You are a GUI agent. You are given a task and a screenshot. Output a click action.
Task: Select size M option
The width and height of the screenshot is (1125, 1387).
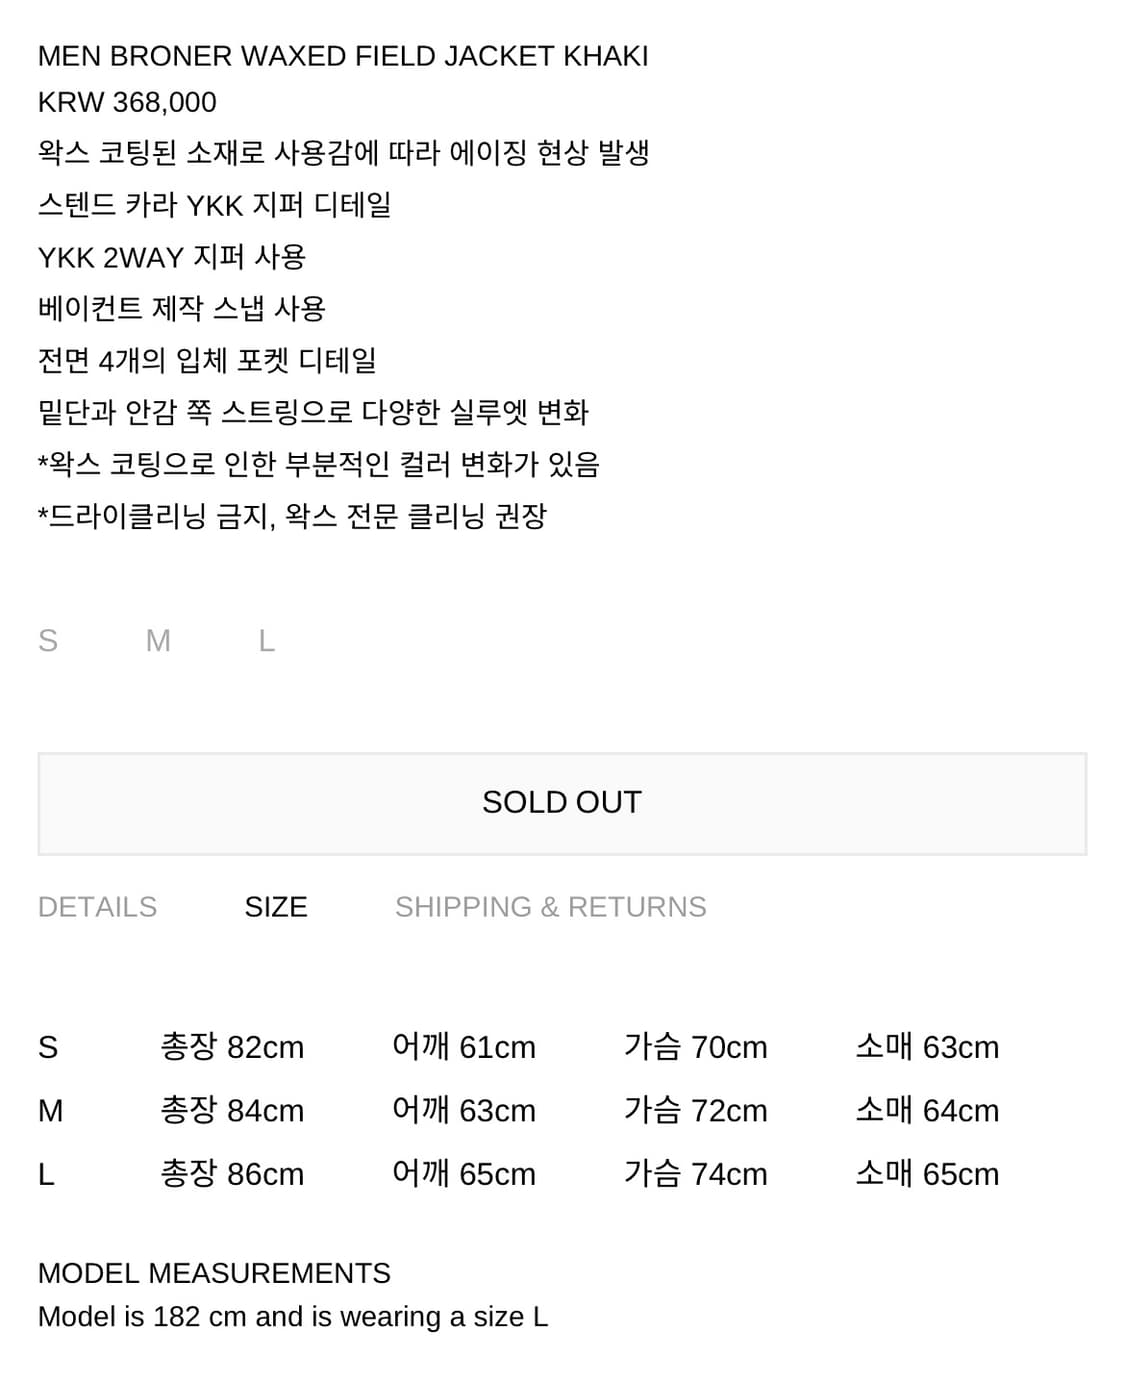click(158, 640)
